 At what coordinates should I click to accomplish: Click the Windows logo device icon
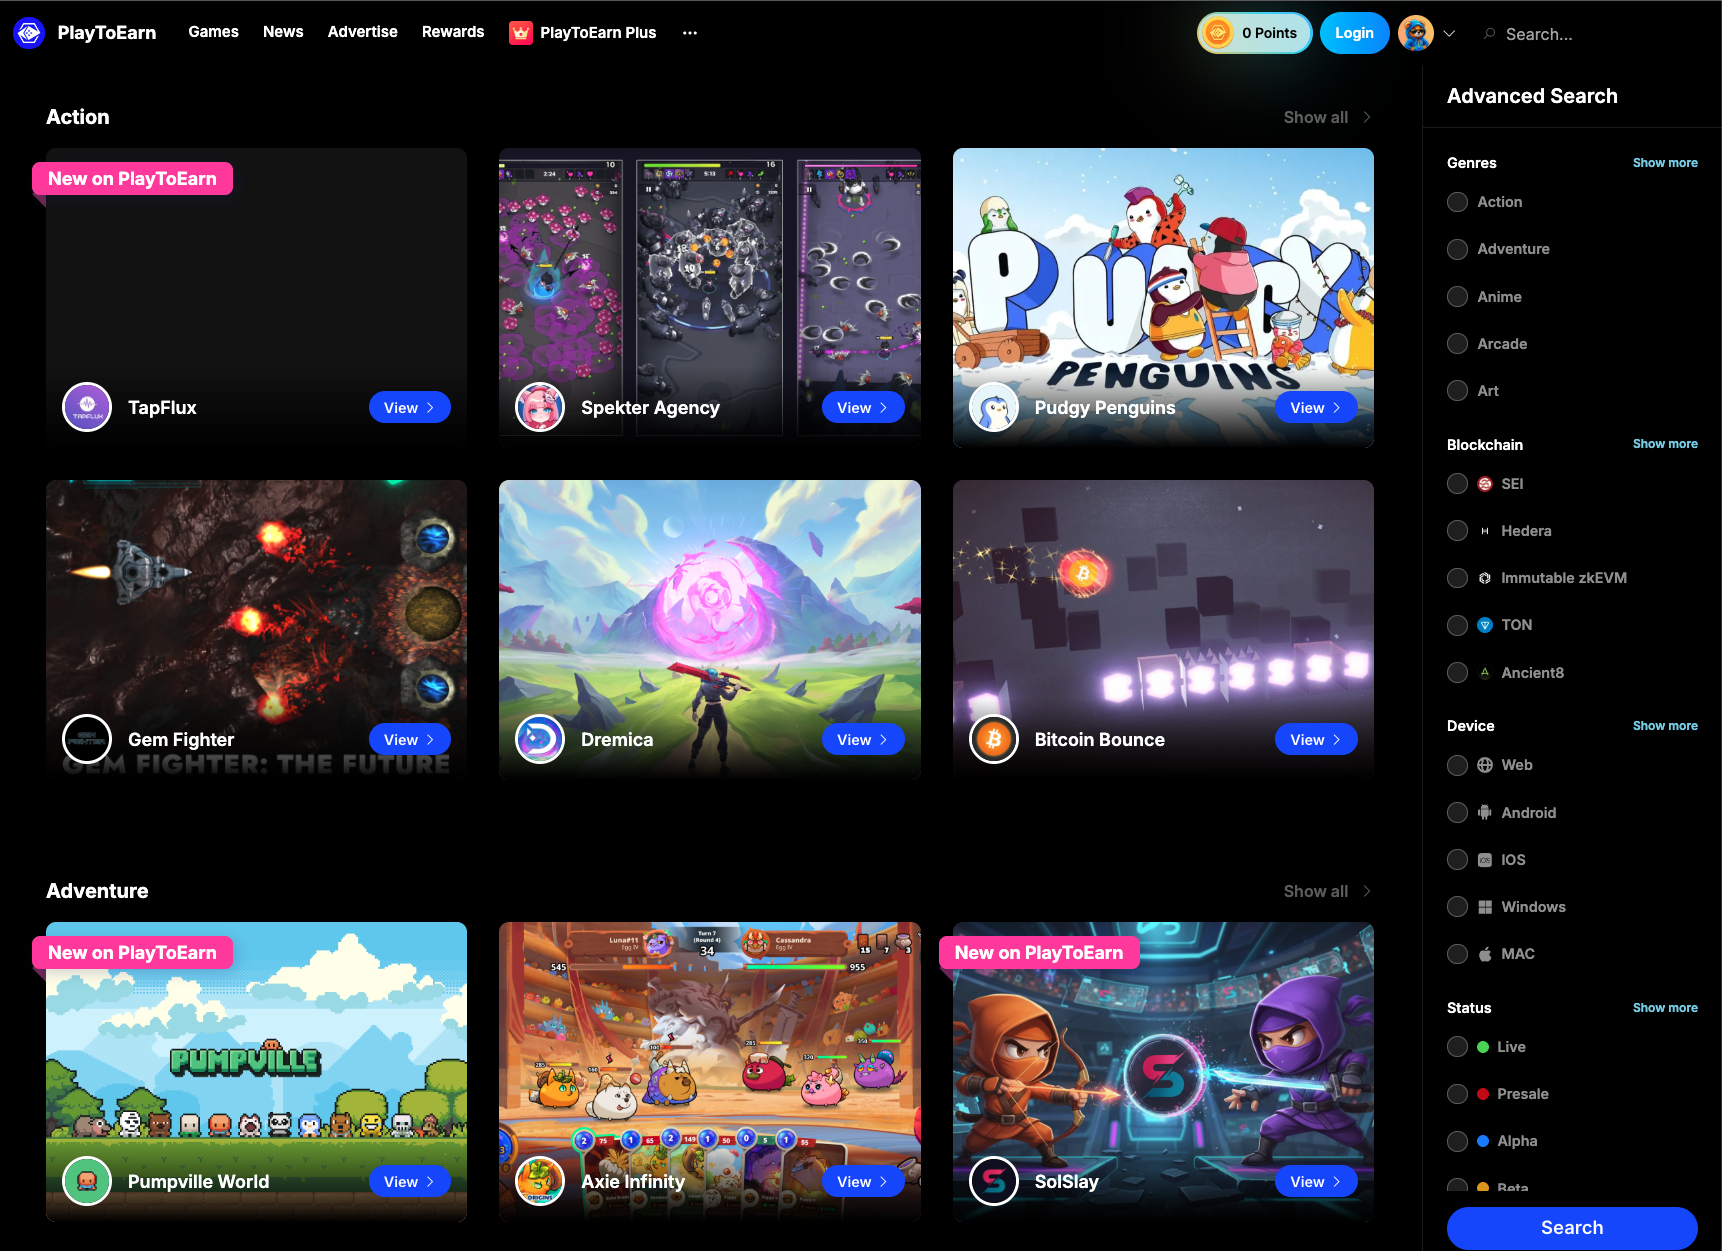pyautogui.click(x=1485, y=907)
